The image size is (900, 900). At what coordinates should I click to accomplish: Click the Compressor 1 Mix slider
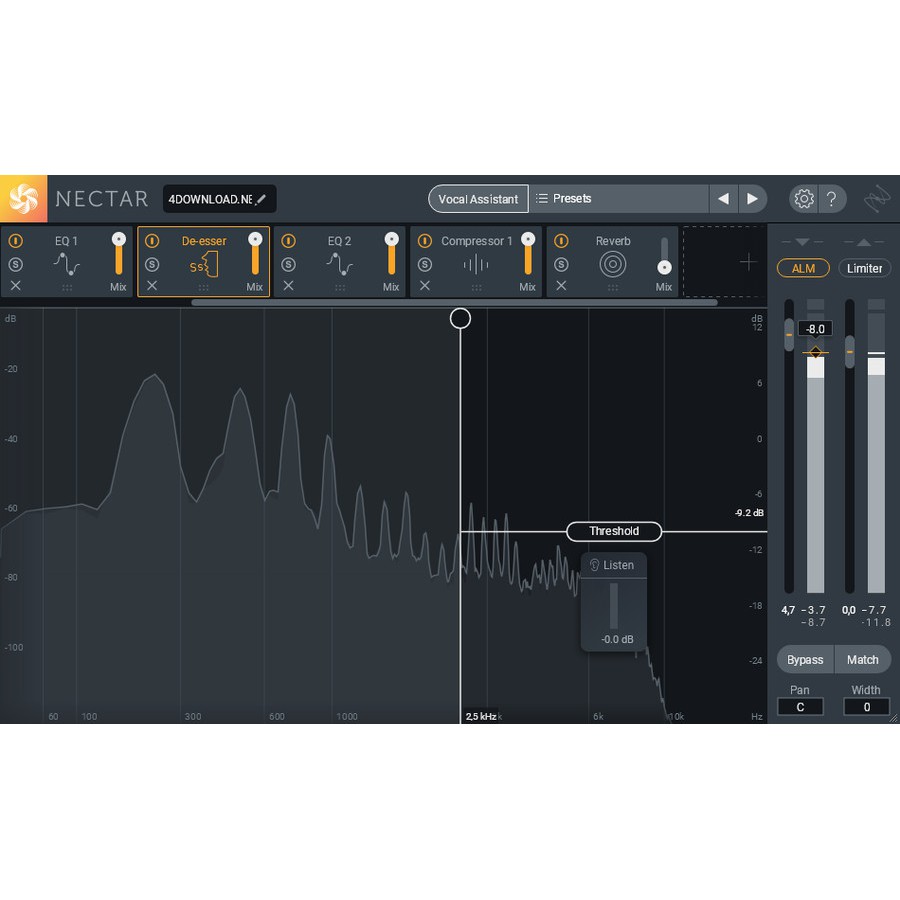coord(527,256)
